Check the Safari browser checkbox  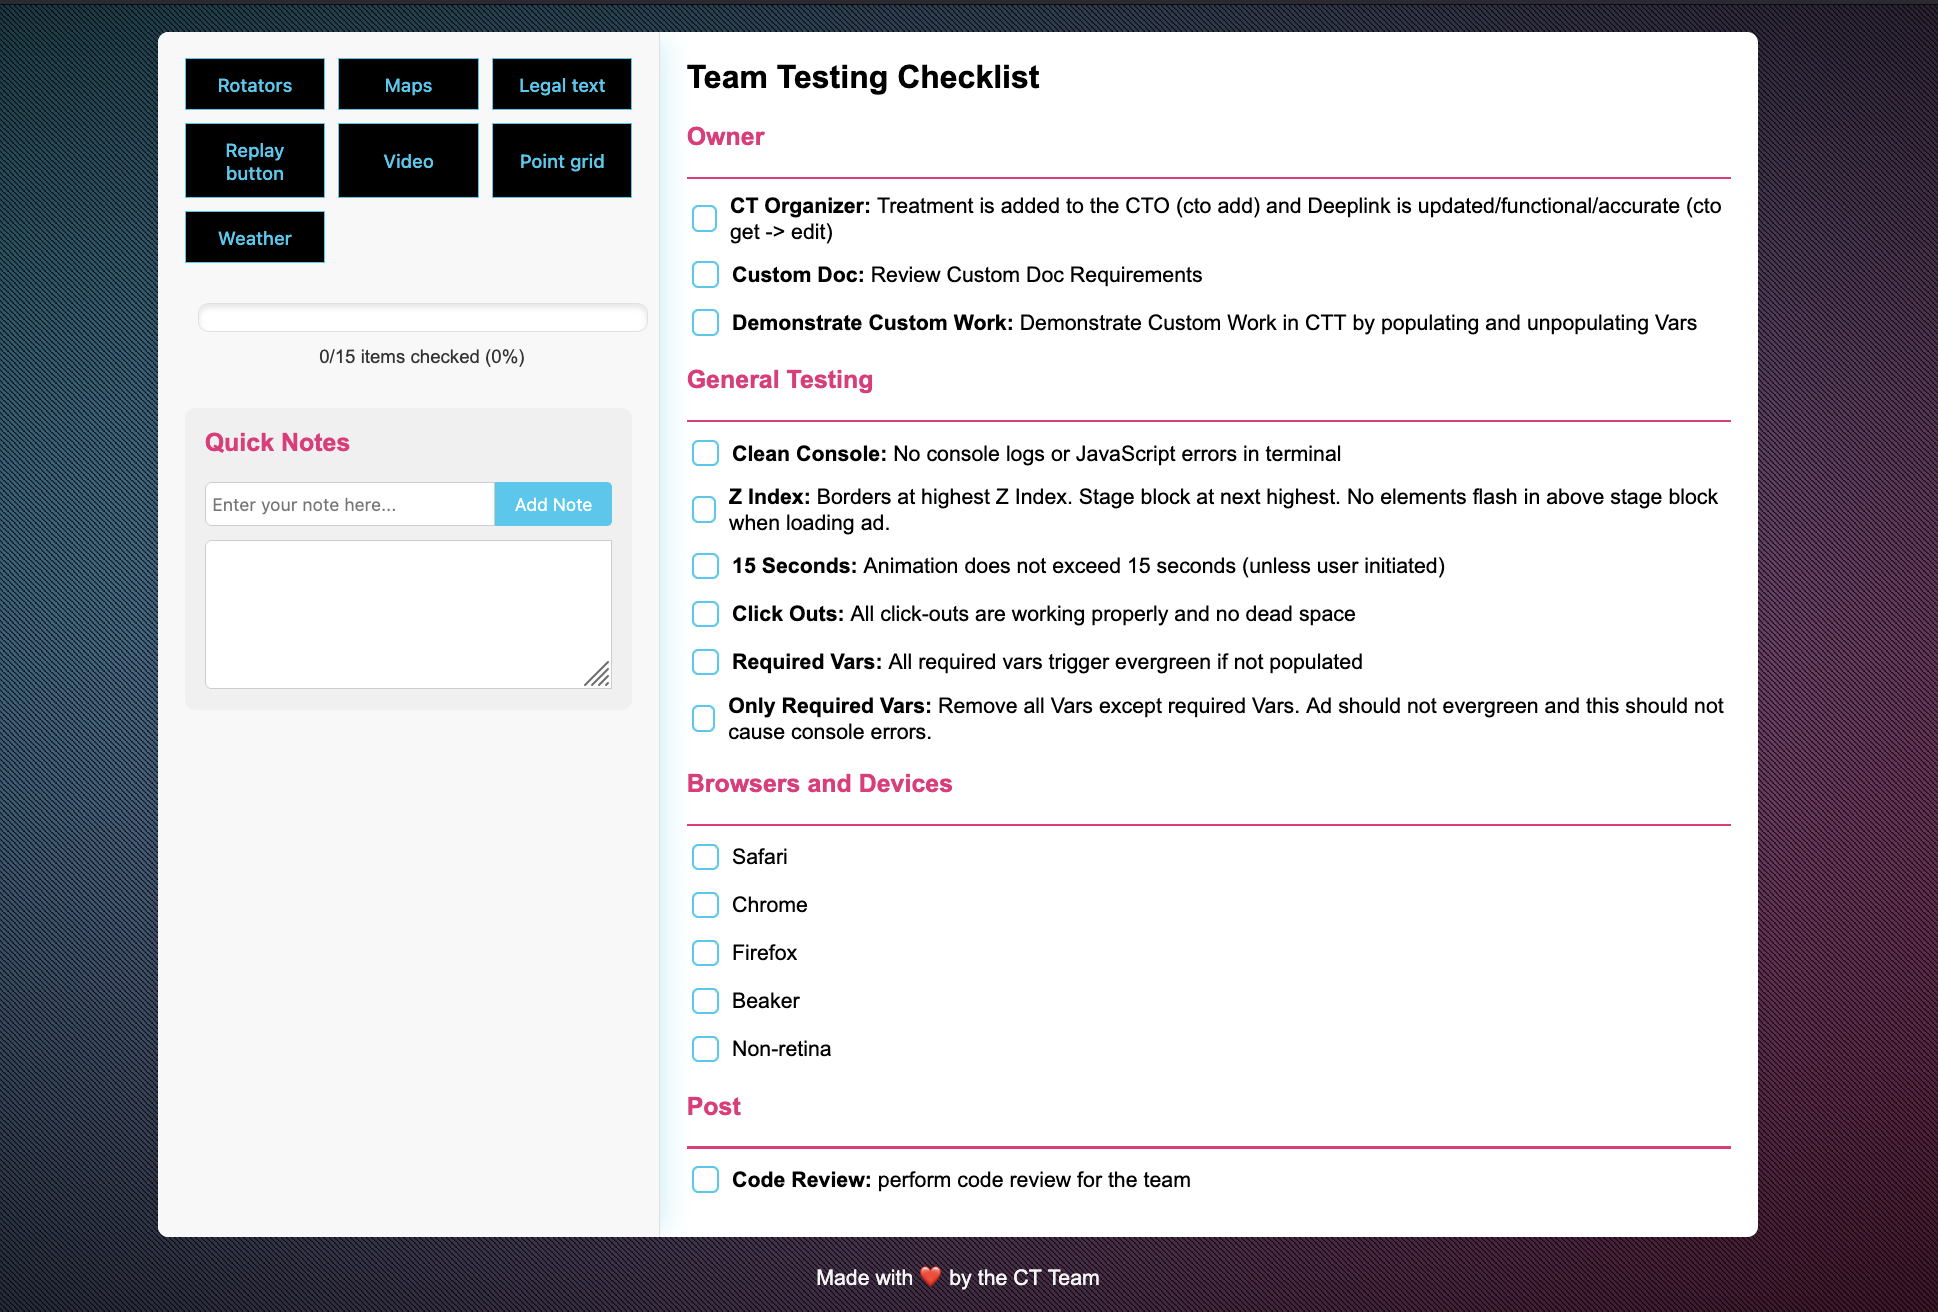pyautogui.click(x=705, y=857)
